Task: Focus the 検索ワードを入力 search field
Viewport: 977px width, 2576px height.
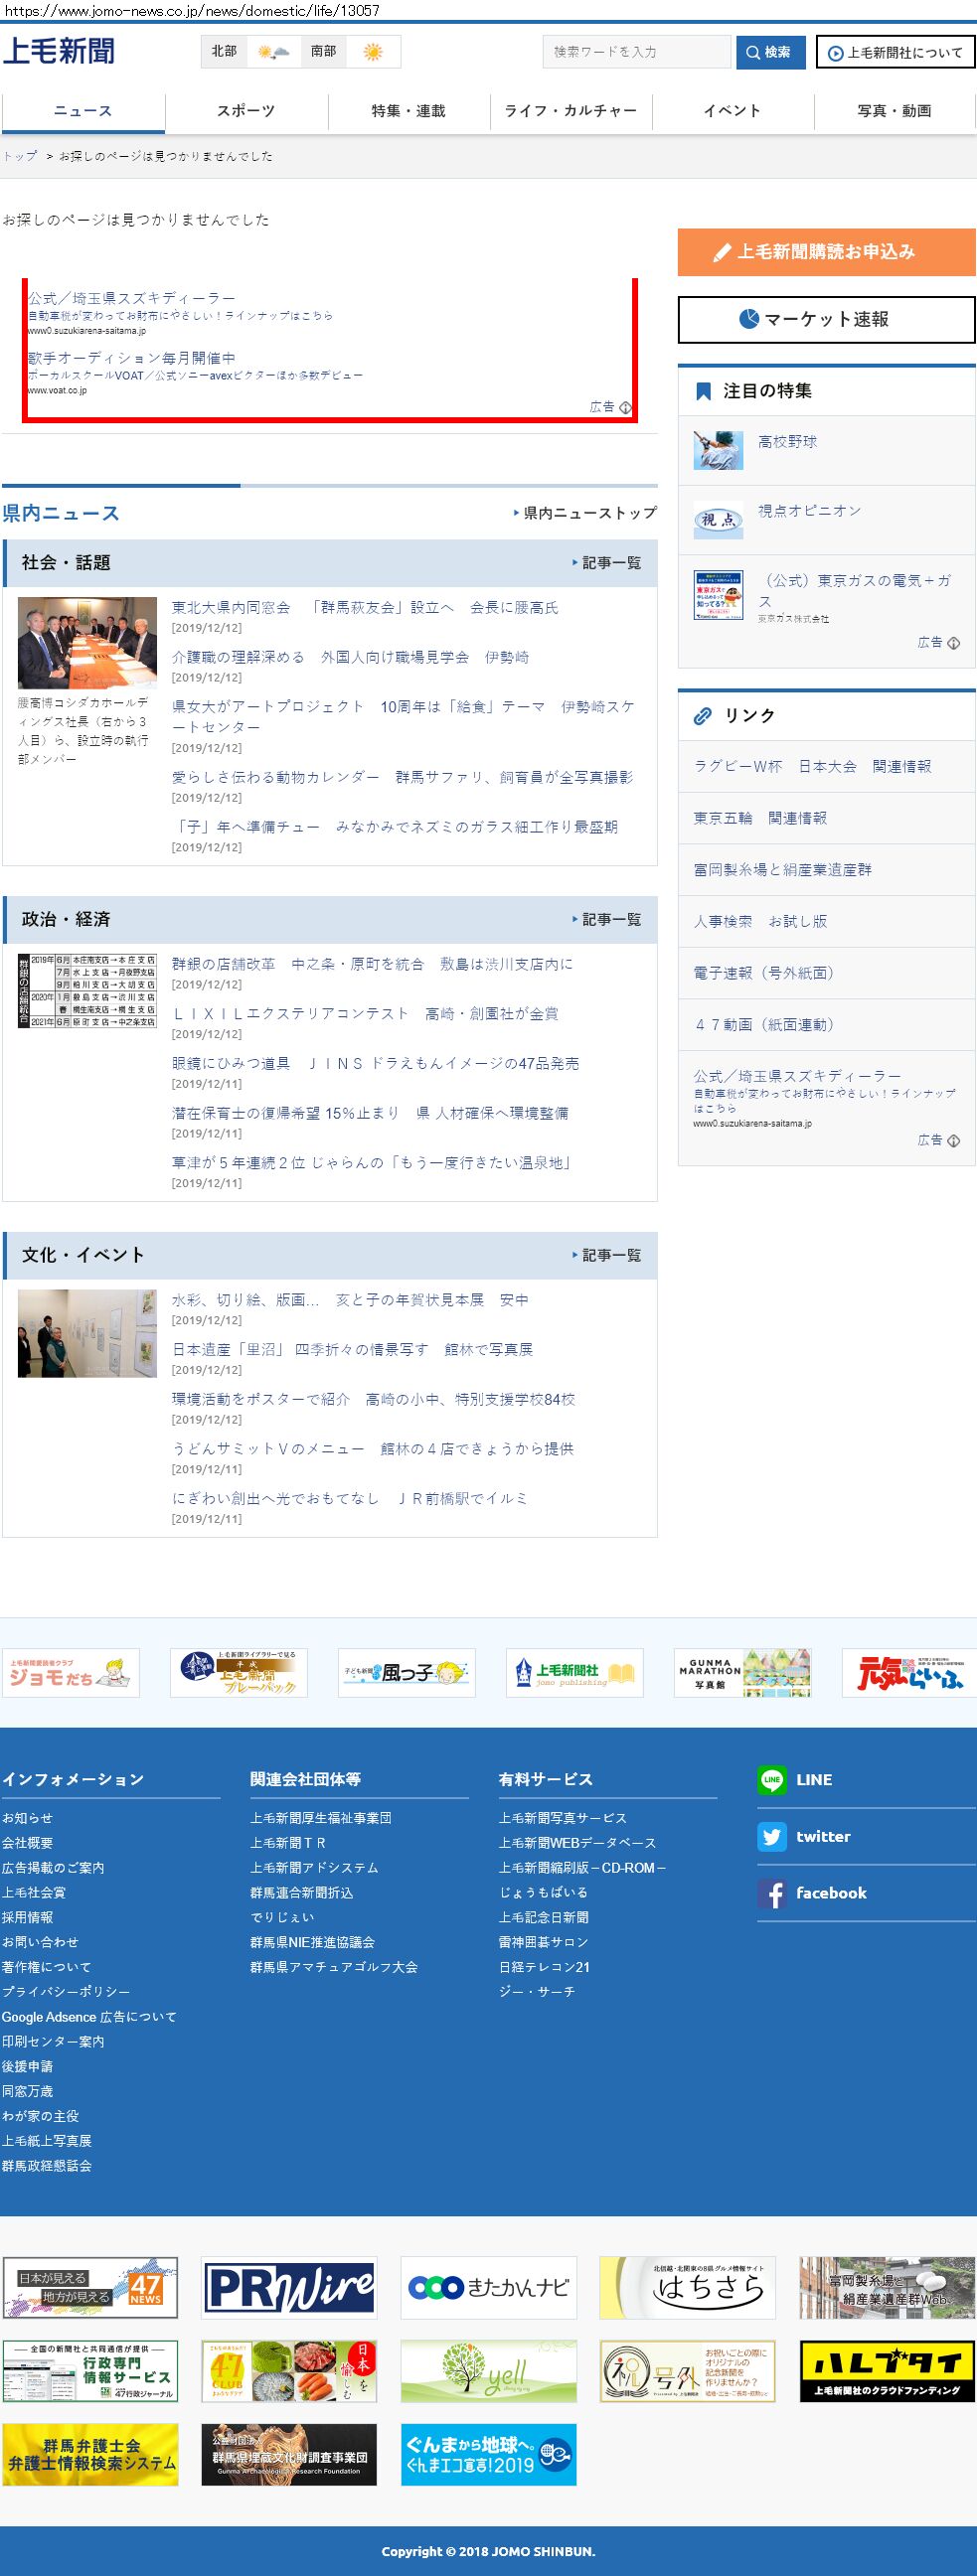Action: point(636,52)
